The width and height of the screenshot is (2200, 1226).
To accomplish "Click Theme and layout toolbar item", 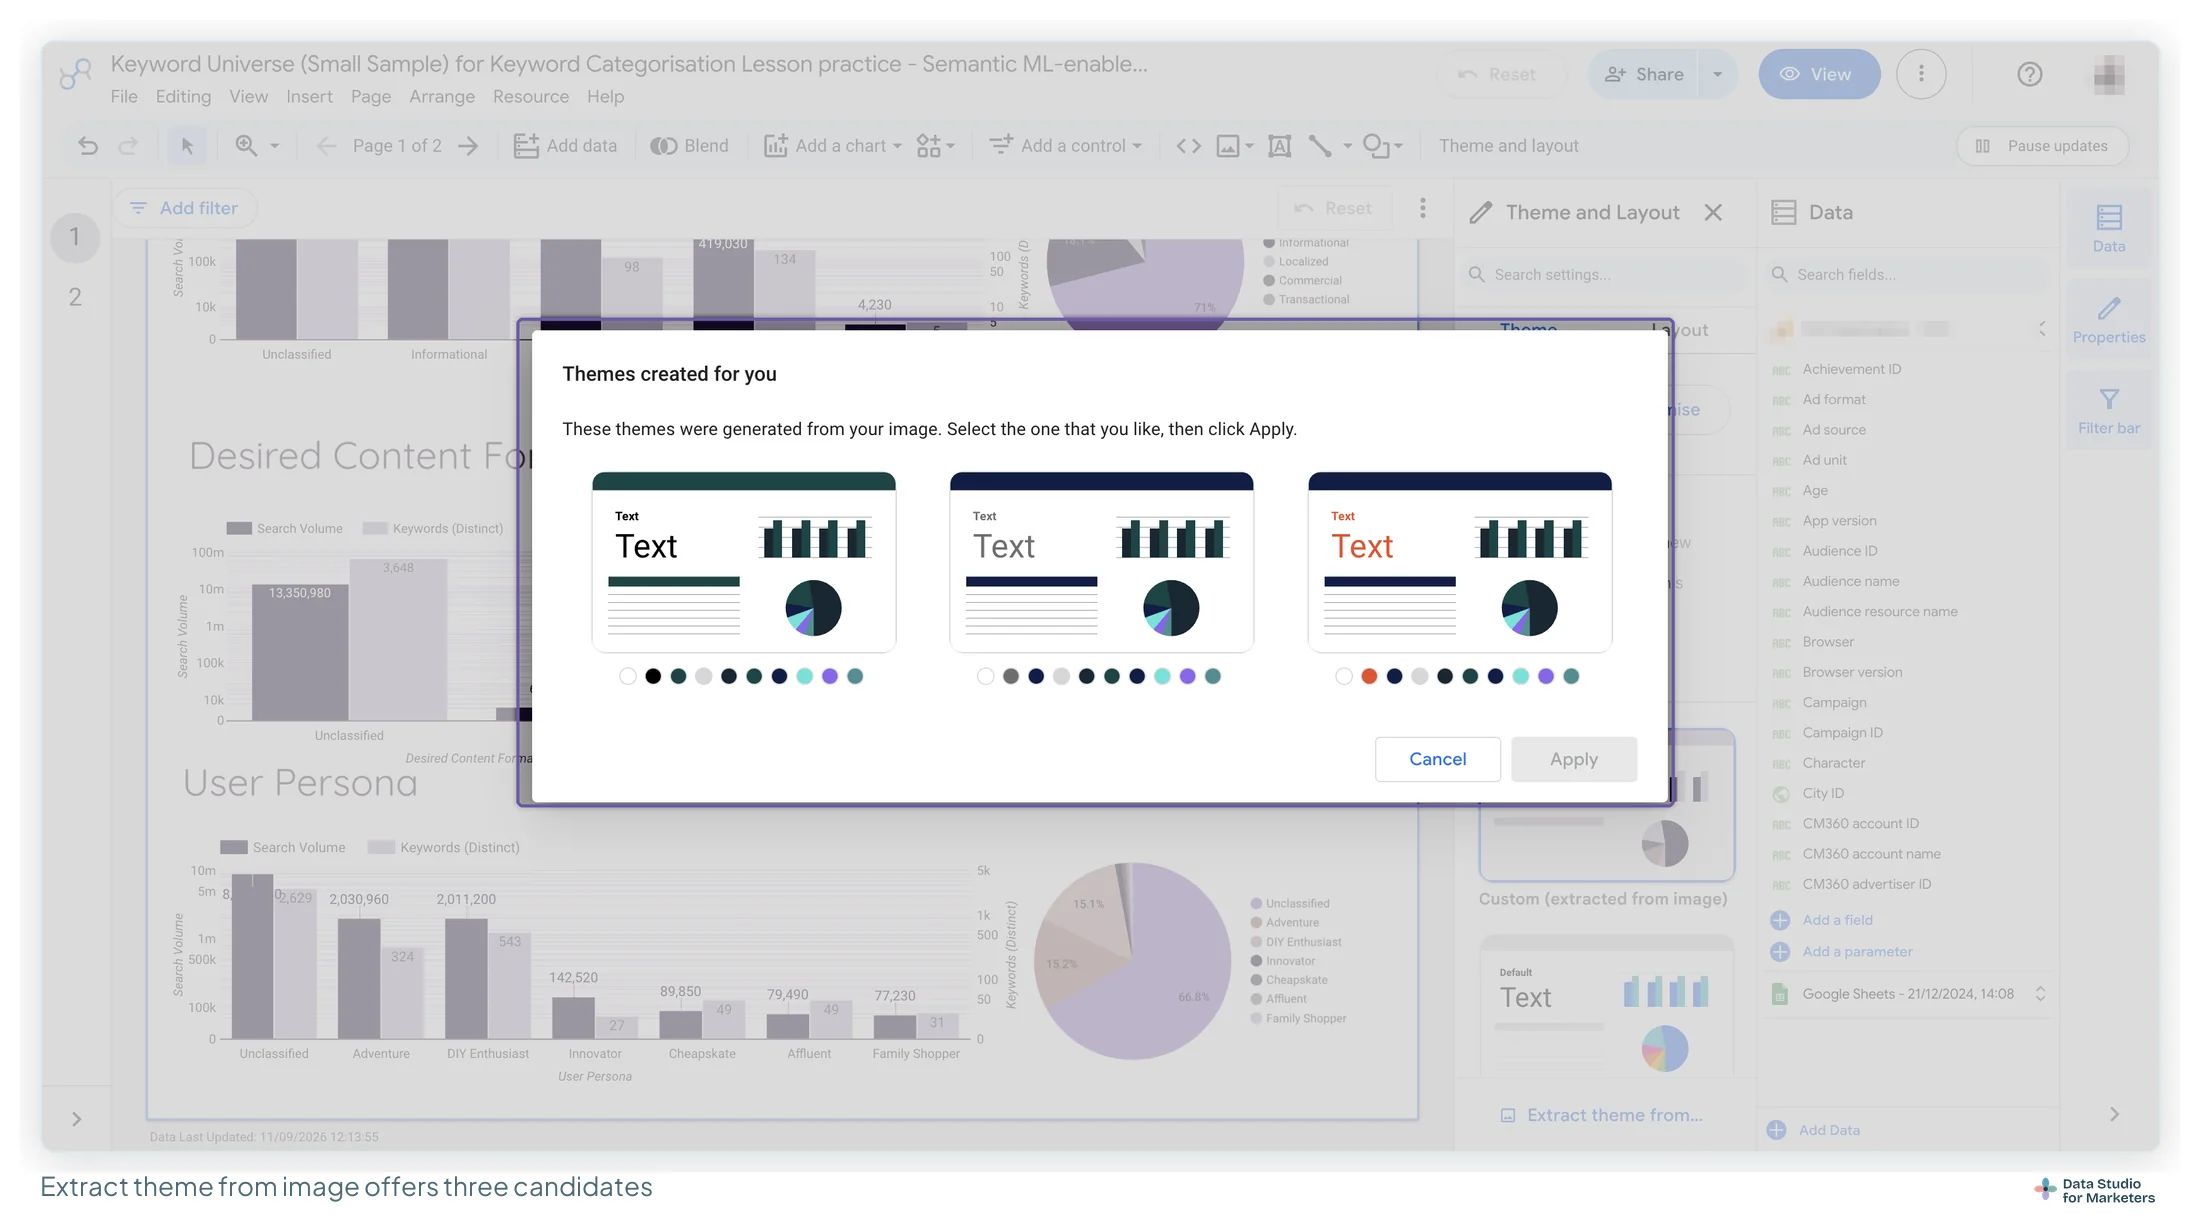I will (x=1508, y=146).
